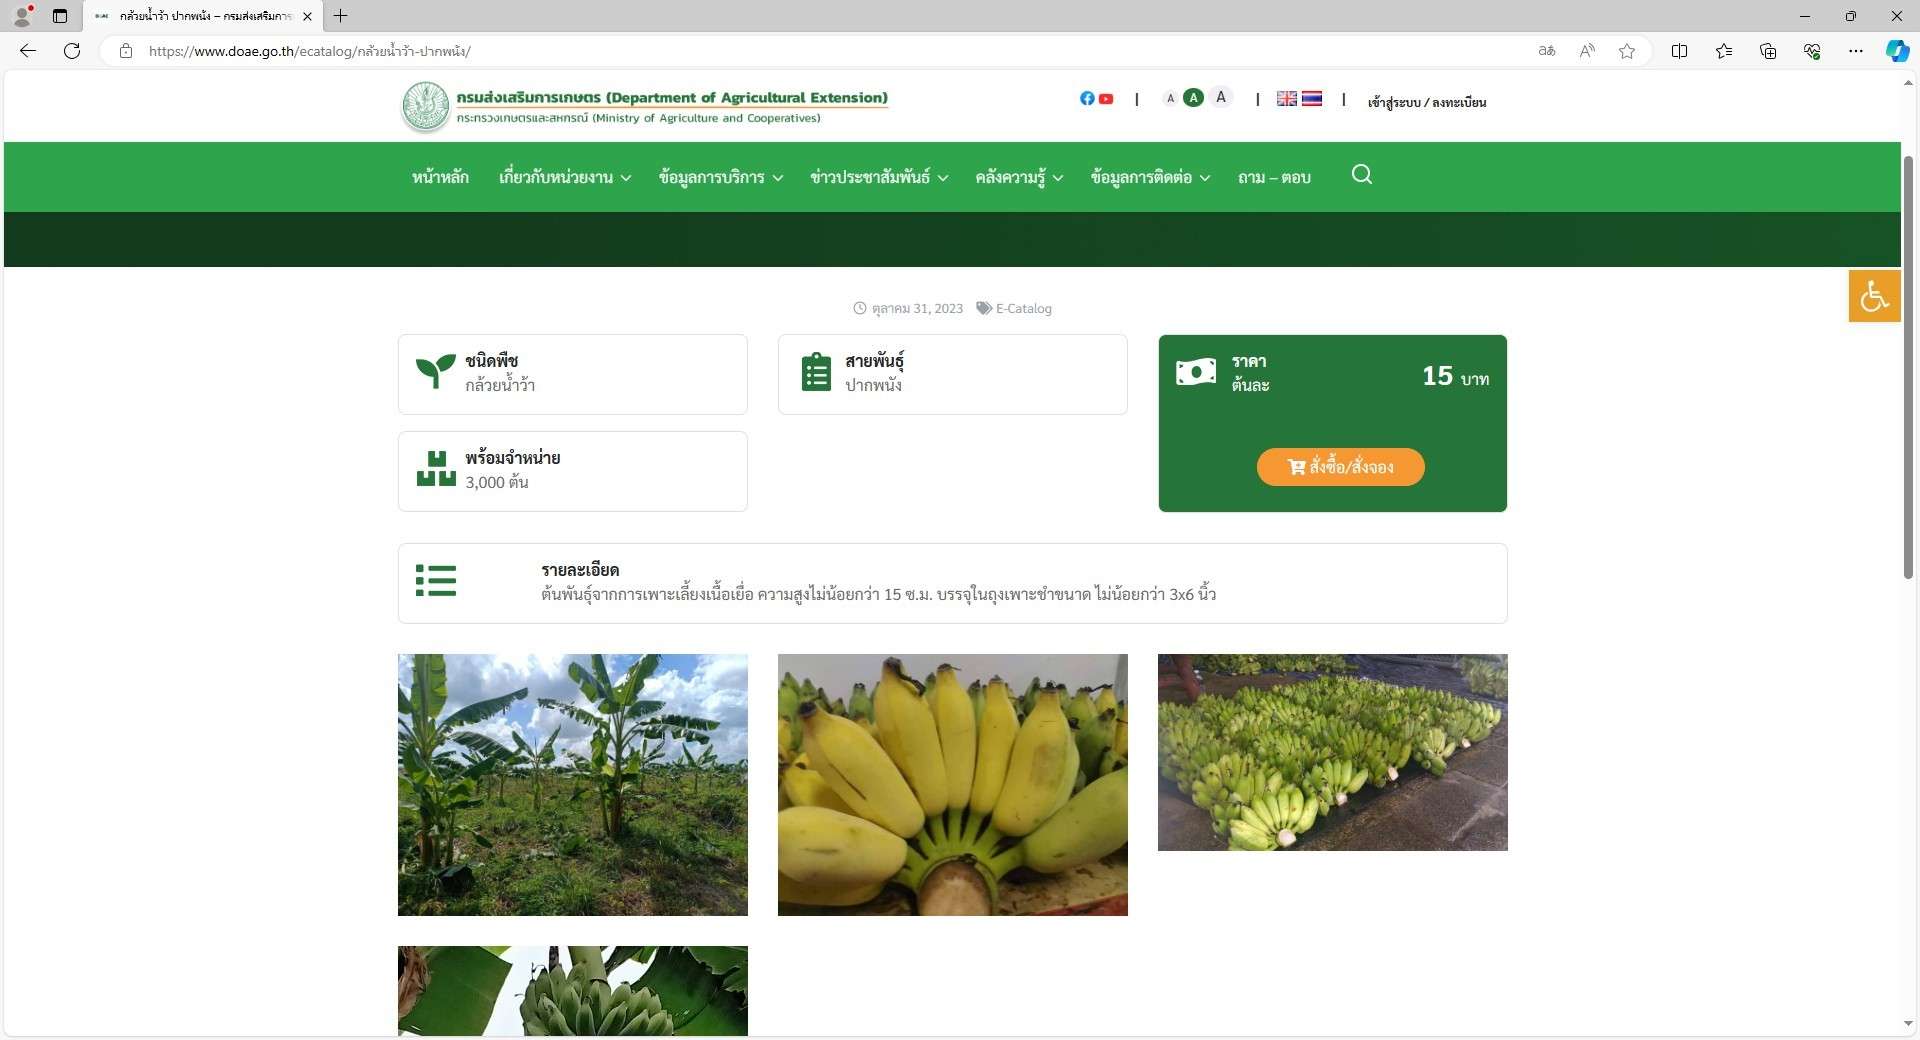Expand the ข้อมูลการบริการ dropdown menu
This screenshot has width=1920, height=1040.
click(x=720, y=177)
